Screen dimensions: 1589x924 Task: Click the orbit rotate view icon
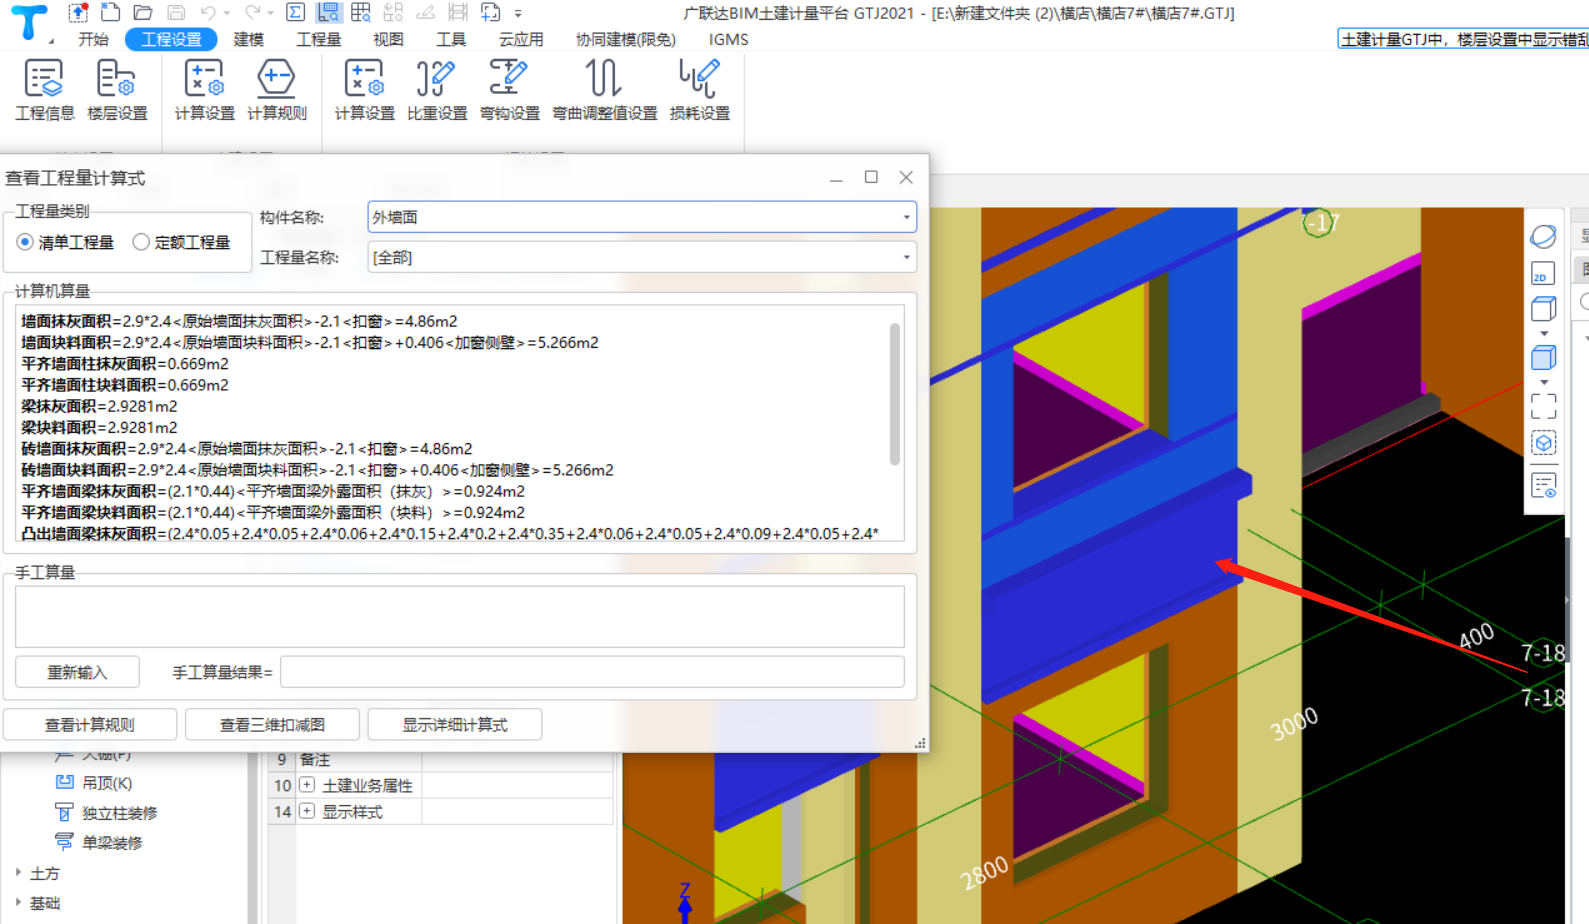(x=1543, y=236)
